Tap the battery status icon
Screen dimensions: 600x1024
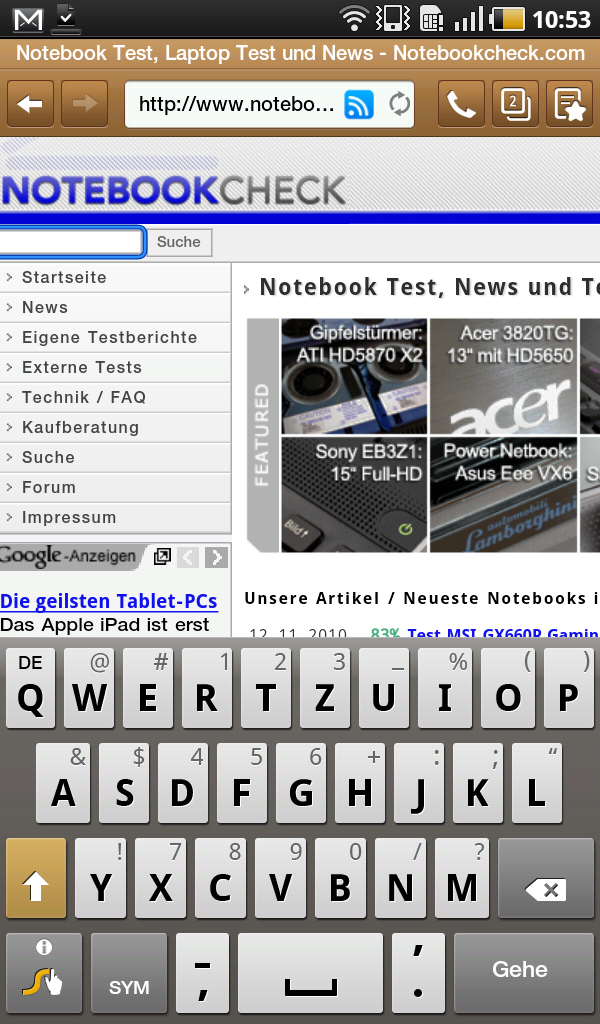click(507, 18)
